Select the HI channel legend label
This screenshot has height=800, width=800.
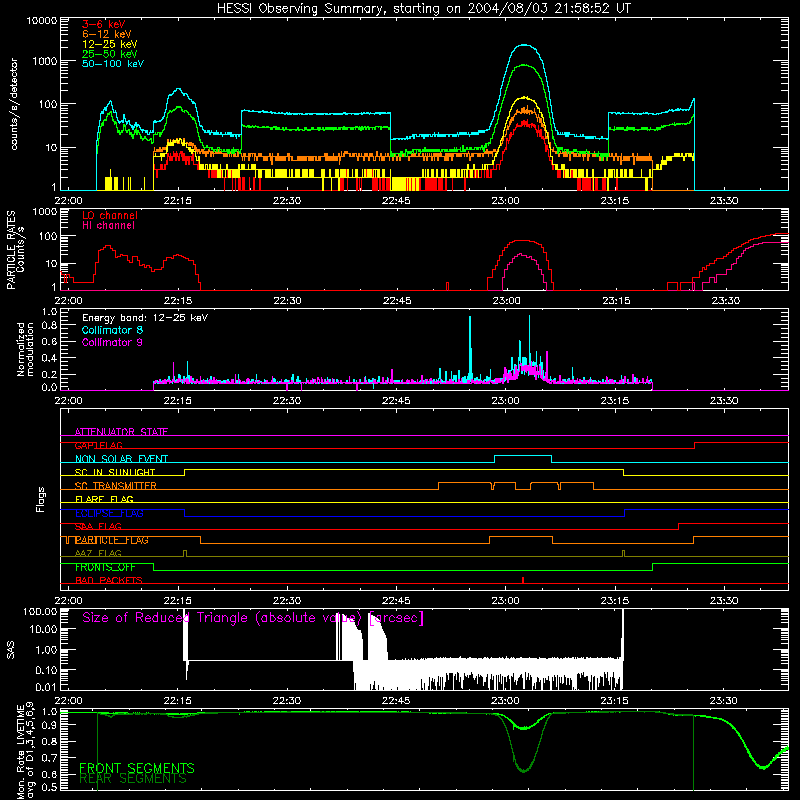pyautogui.click(x=108, y=226)
